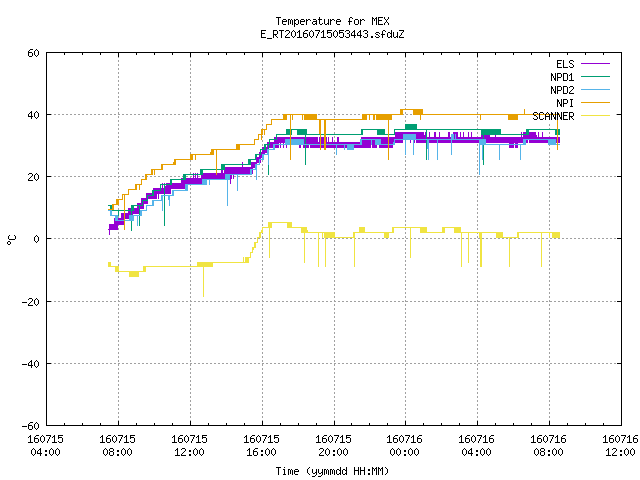Click the purple ELS legend line sample
The width and height of the screenshot is (640, 480).
(x=596, y=64)
